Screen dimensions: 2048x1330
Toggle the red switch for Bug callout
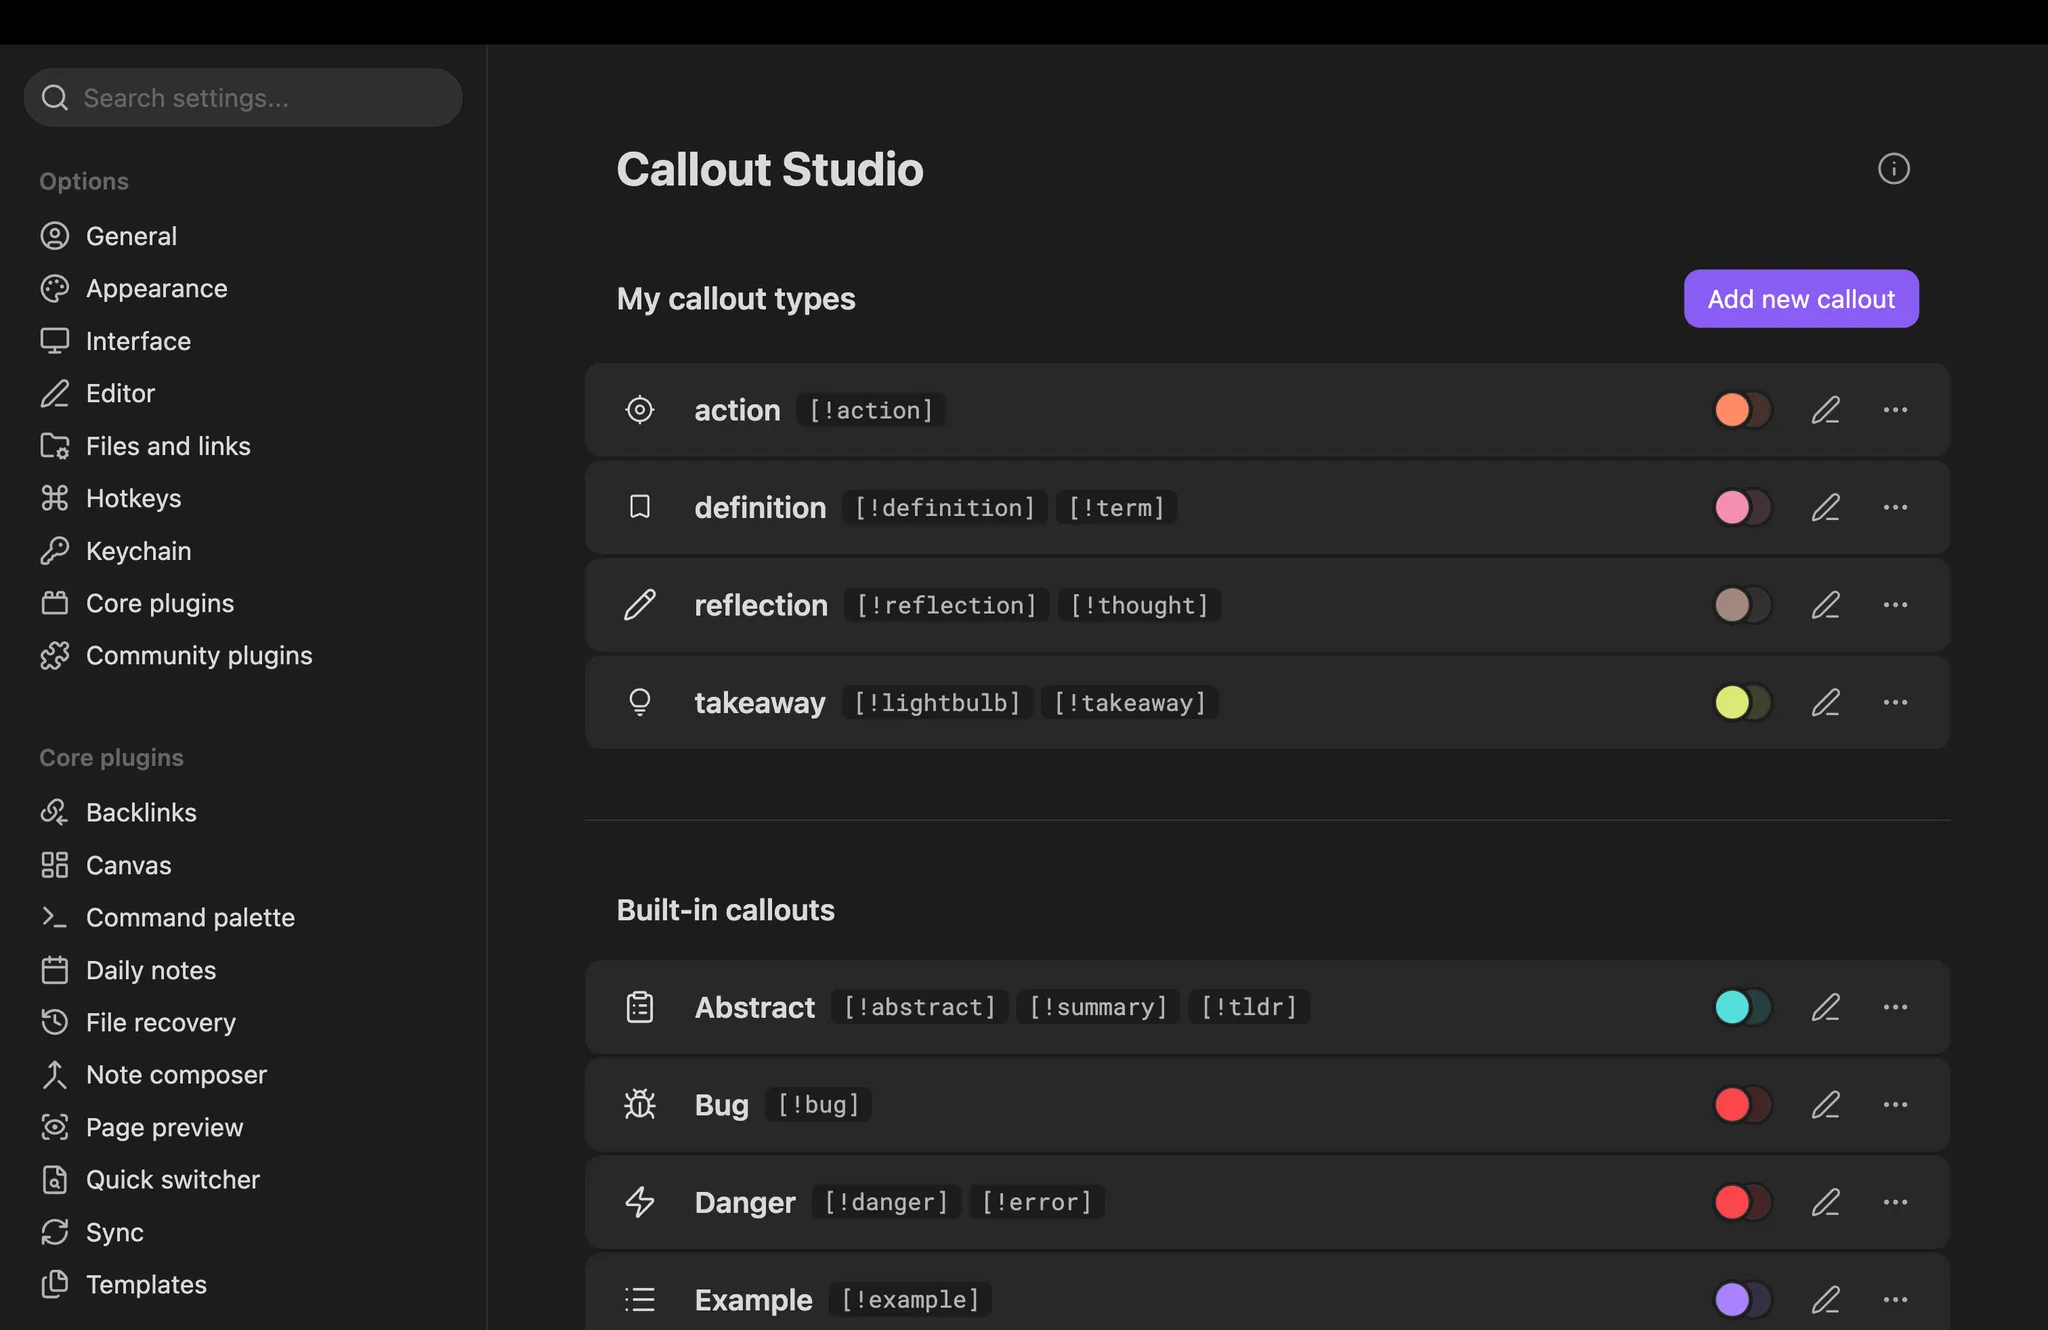(x=1743, y=1105)
